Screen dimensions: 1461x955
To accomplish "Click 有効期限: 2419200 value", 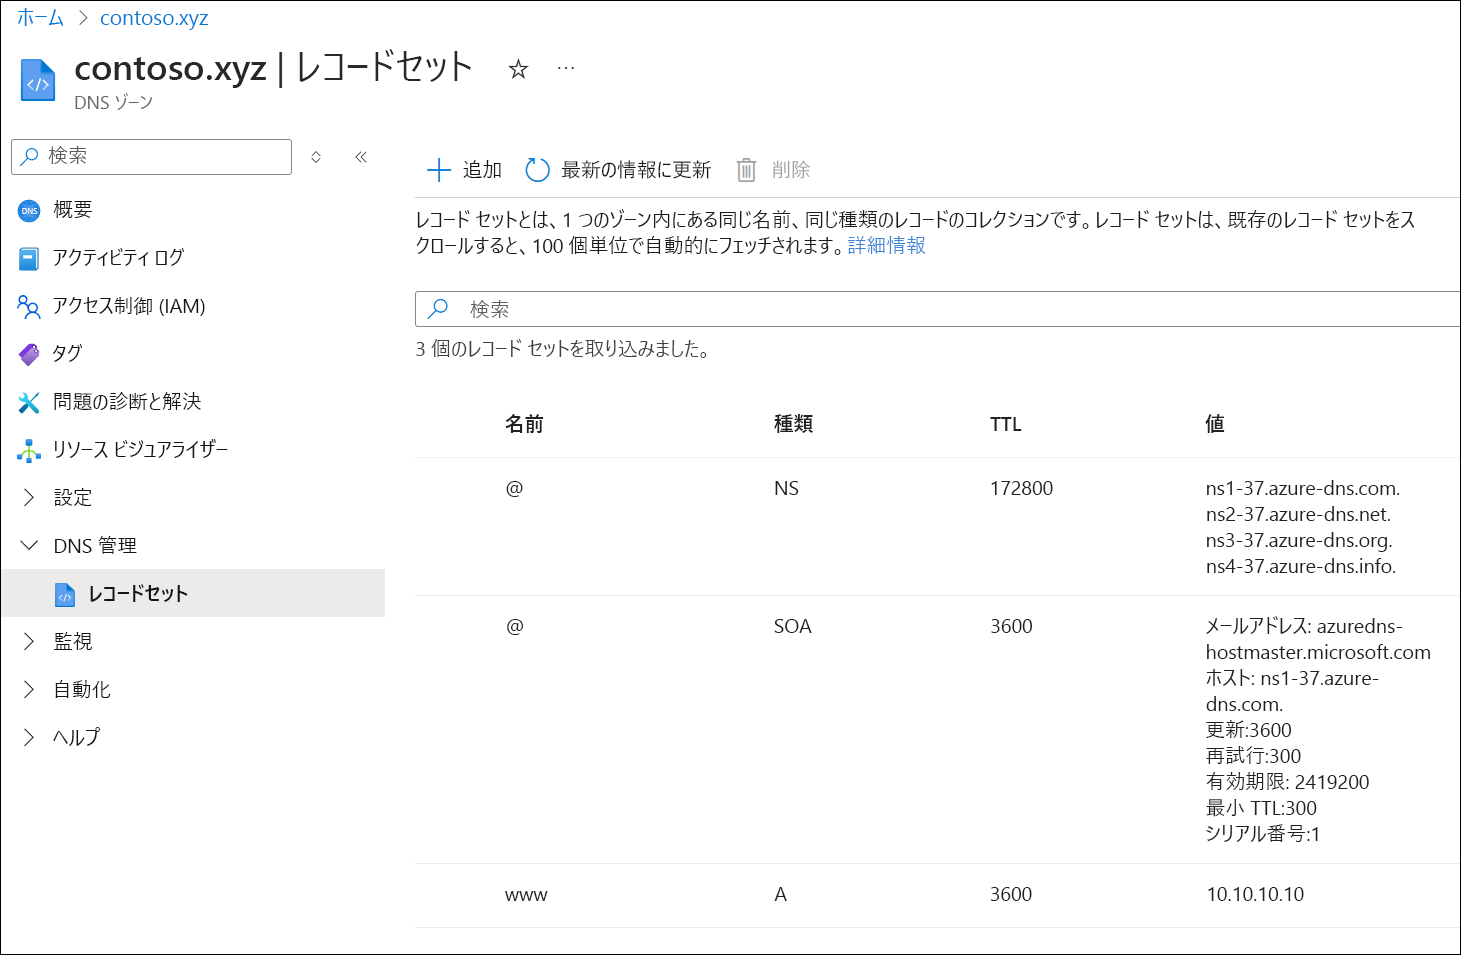I will (1288, 782).
